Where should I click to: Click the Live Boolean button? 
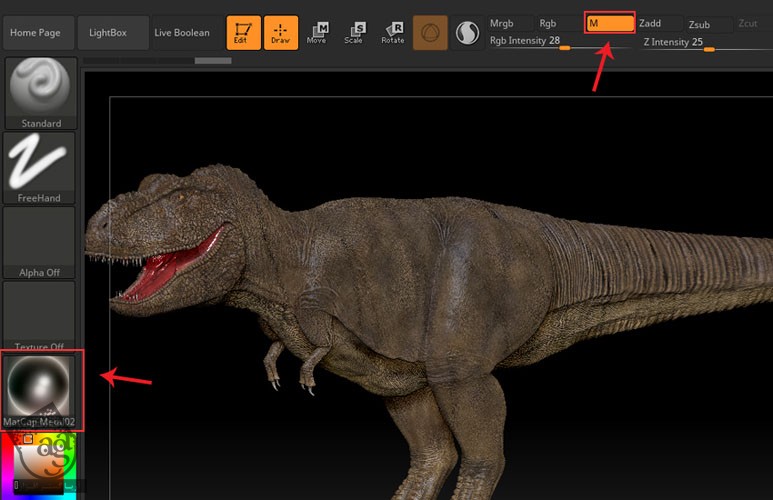coord(182,33)
